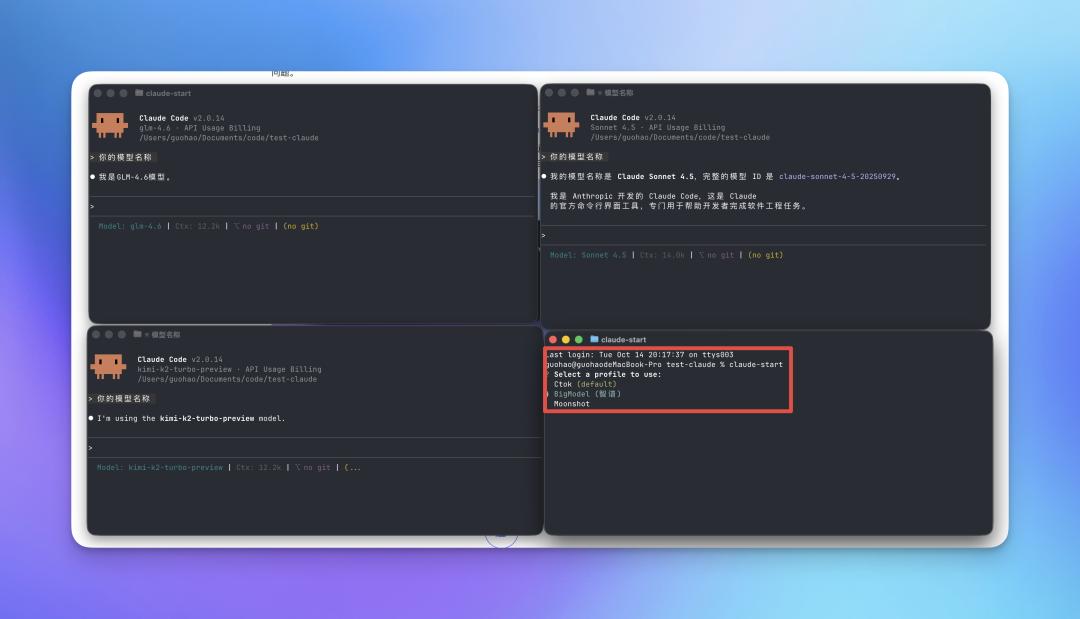
Task: Click '模型名称' title of the Sonnet 4.5 window
Action: point(619,92)
